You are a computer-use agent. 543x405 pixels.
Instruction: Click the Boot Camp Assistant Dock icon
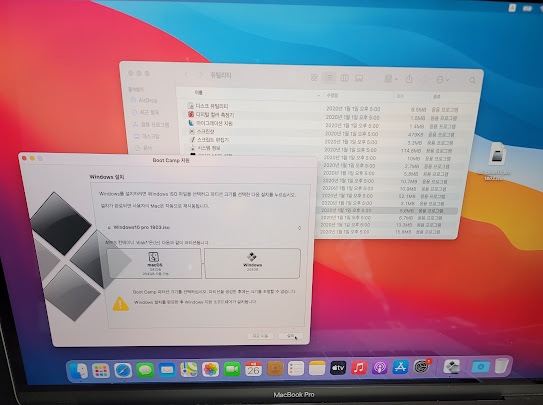(x=452, y=366)
